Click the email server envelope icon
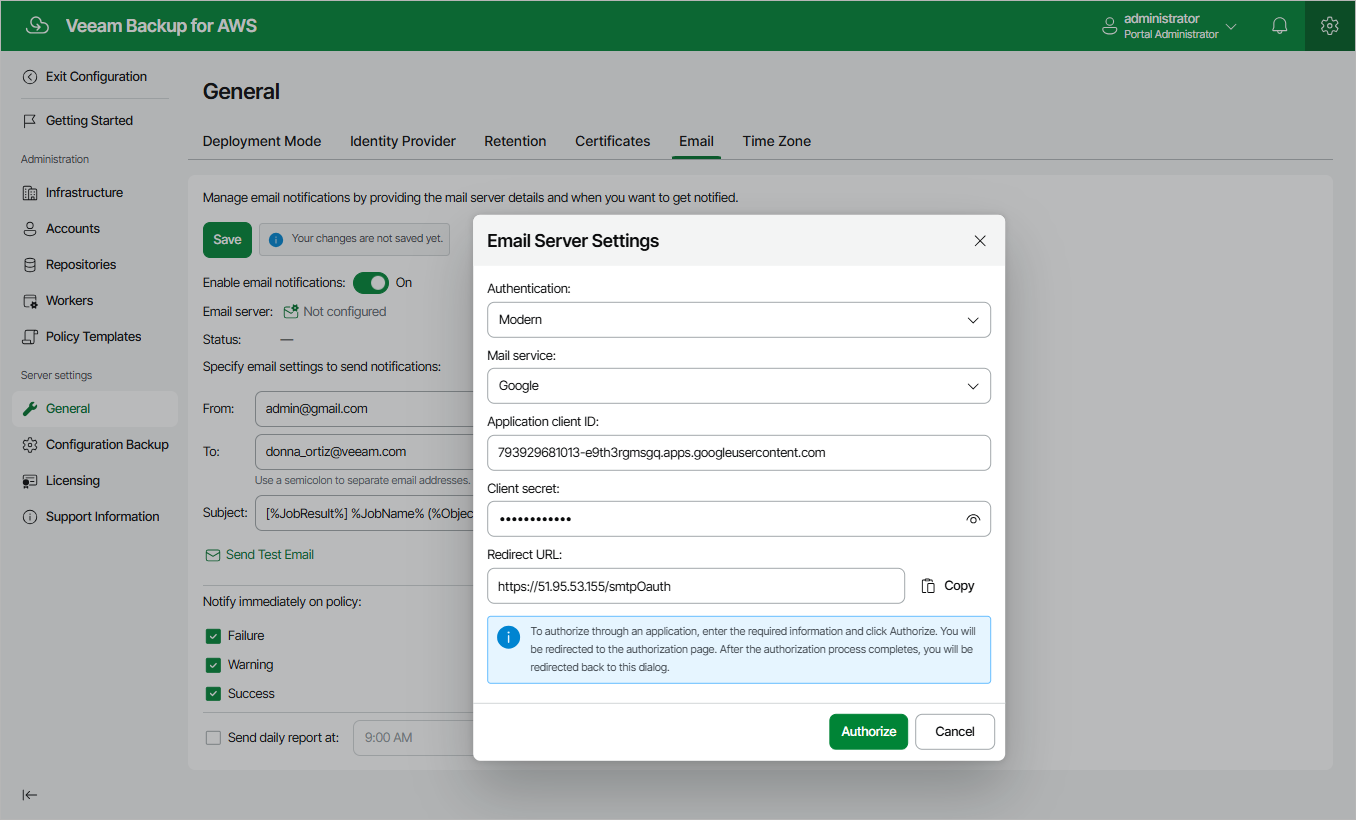Viewport: 1356px width, 820px height. click(x=291, y=312)
